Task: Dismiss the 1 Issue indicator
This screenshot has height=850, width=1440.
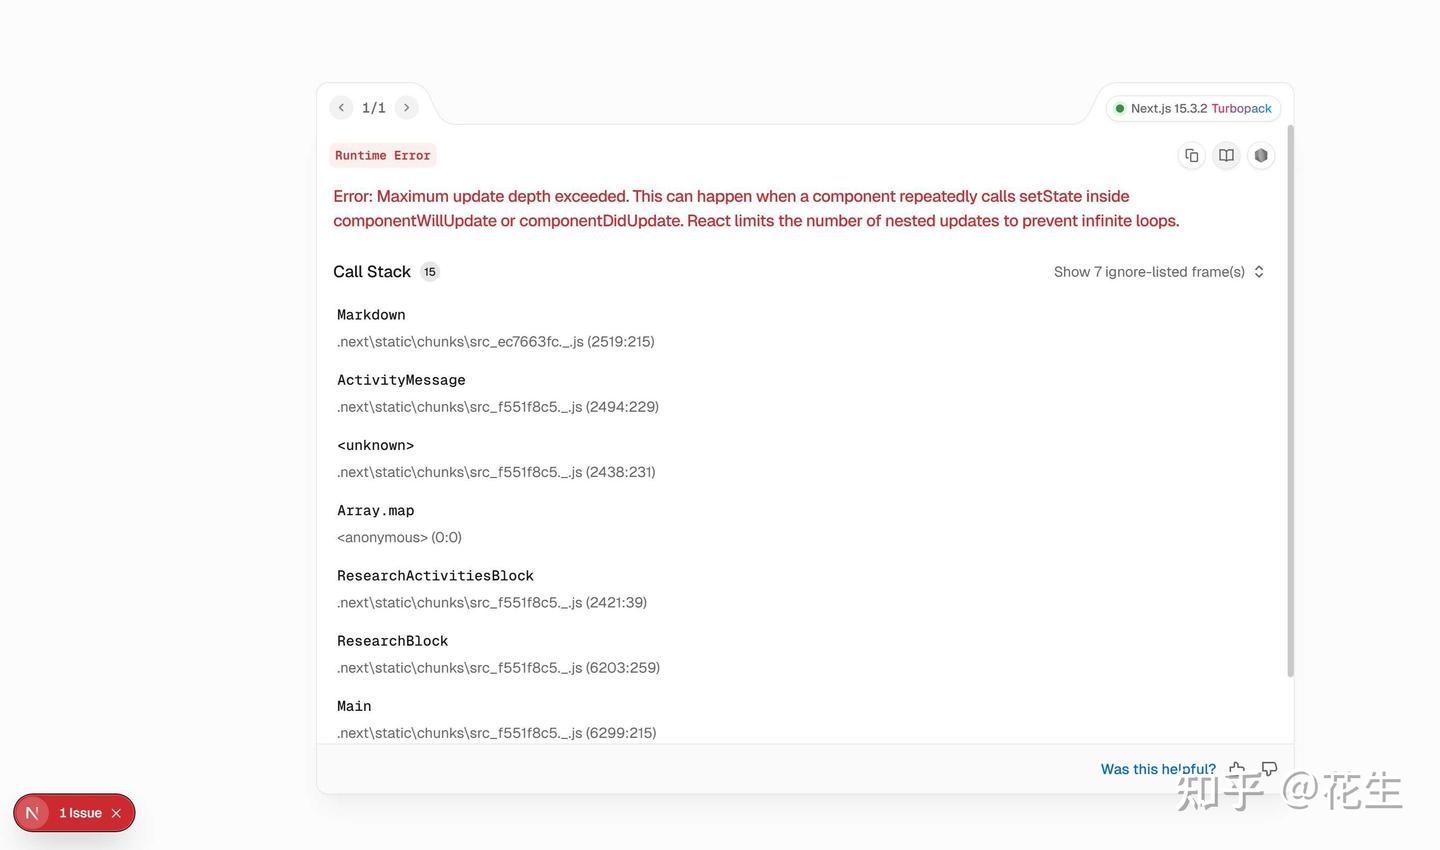Action: [116, 813]
